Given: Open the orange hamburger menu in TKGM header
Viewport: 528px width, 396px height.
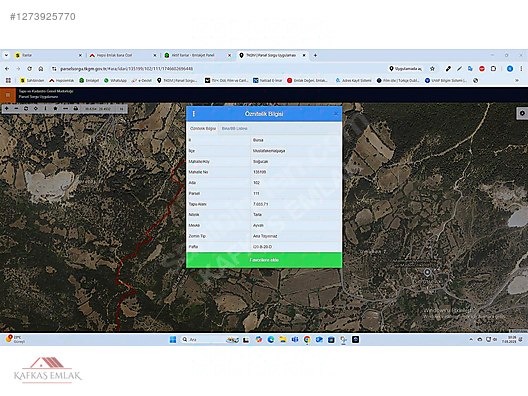Looking at the screenshot, I should click(8, 95).
